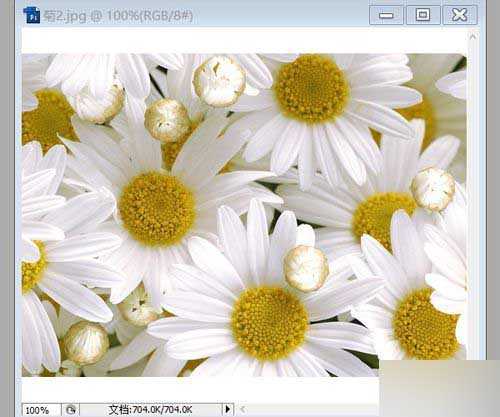
Task: Click the horizontal scrollbar left arrow
Action: point(243,409)
